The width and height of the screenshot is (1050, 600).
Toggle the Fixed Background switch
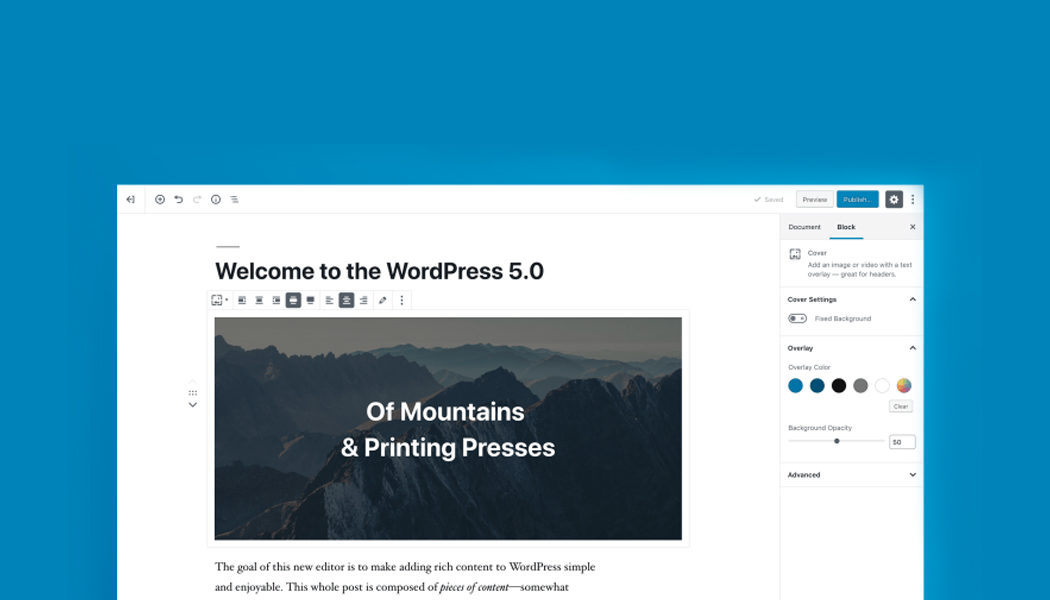pyautogui.click(x=797, y=319)
